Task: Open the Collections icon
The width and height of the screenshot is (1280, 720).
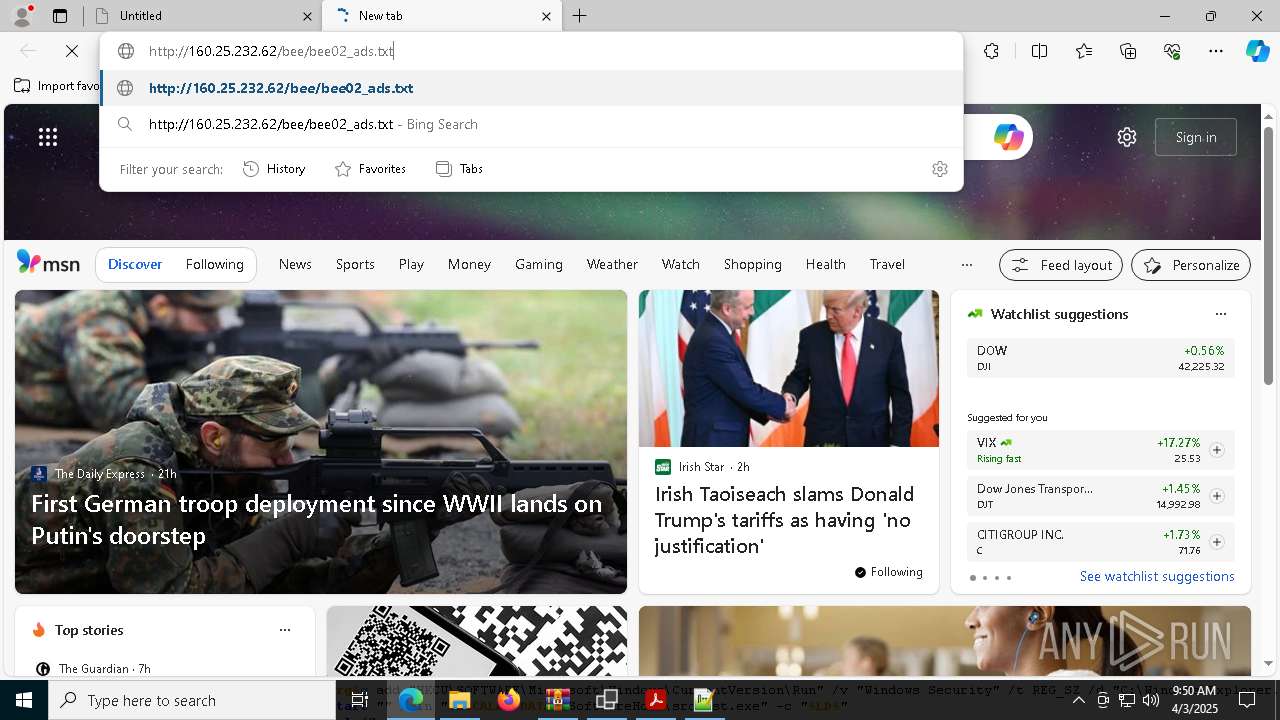Action: (1128, 51)
